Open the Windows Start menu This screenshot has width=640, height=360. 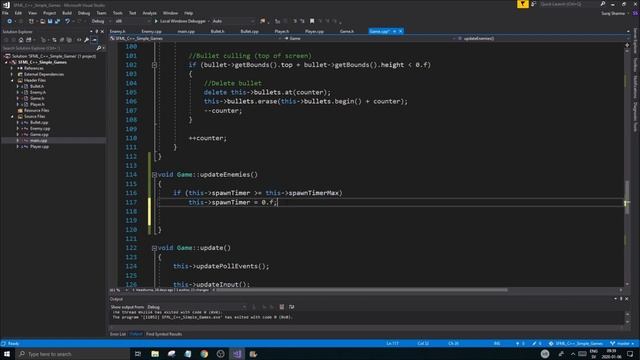click(7, 354)
